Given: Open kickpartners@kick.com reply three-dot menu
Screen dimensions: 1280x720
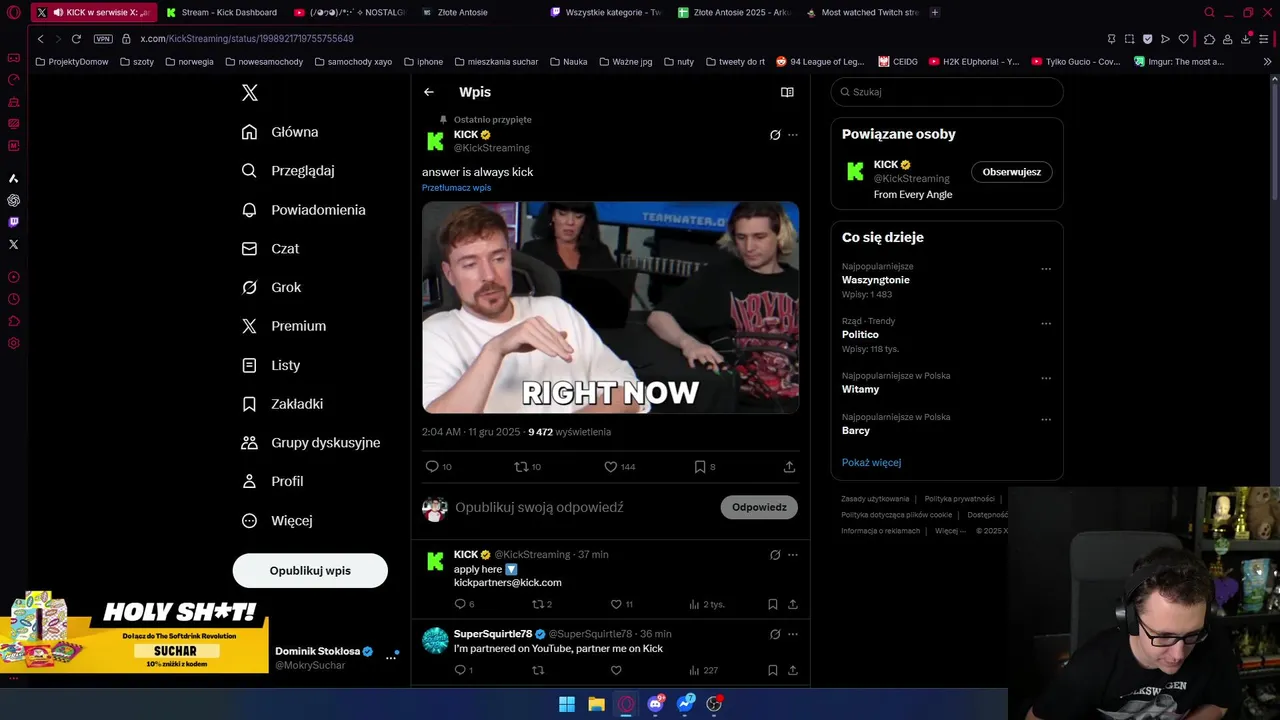Looking at the screenshot, I should tap(793, 555).
